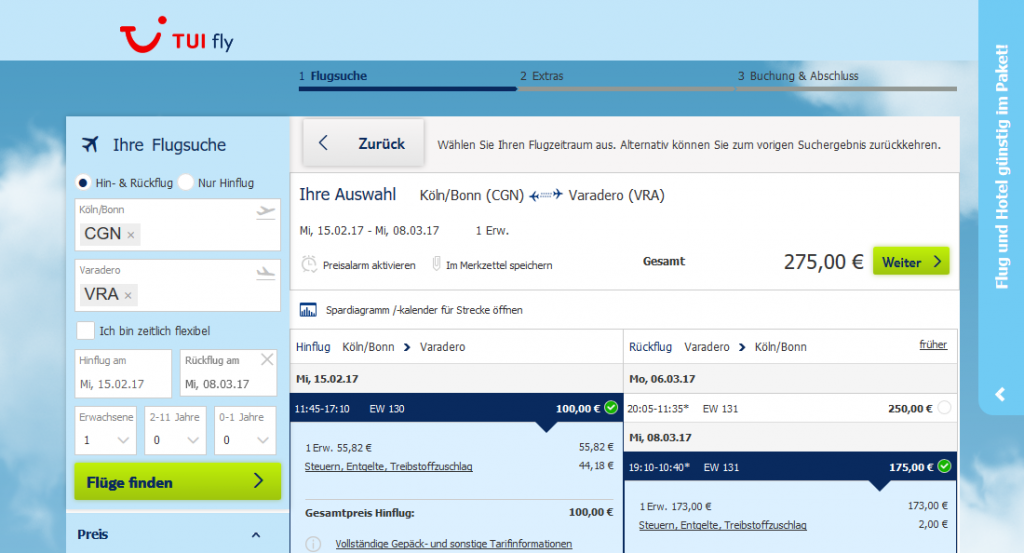The width and height of the screenshot is (1024, 553).
Task: Remove the VRA airport tag
Action: (x=129, y=295)
